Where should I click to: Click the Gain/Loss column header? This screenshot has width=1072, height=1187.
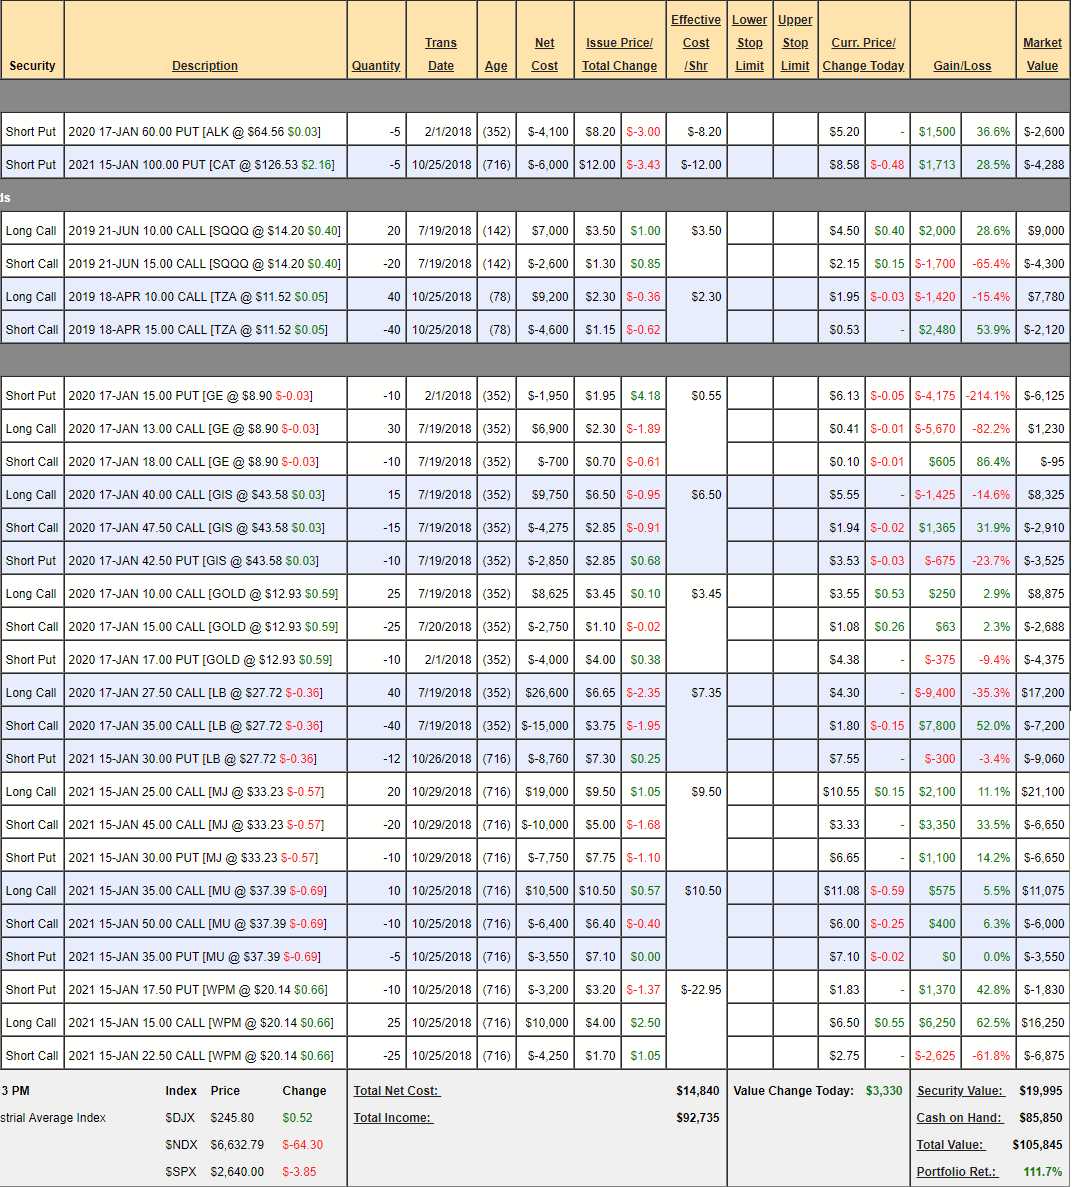(x=962, y=66)
